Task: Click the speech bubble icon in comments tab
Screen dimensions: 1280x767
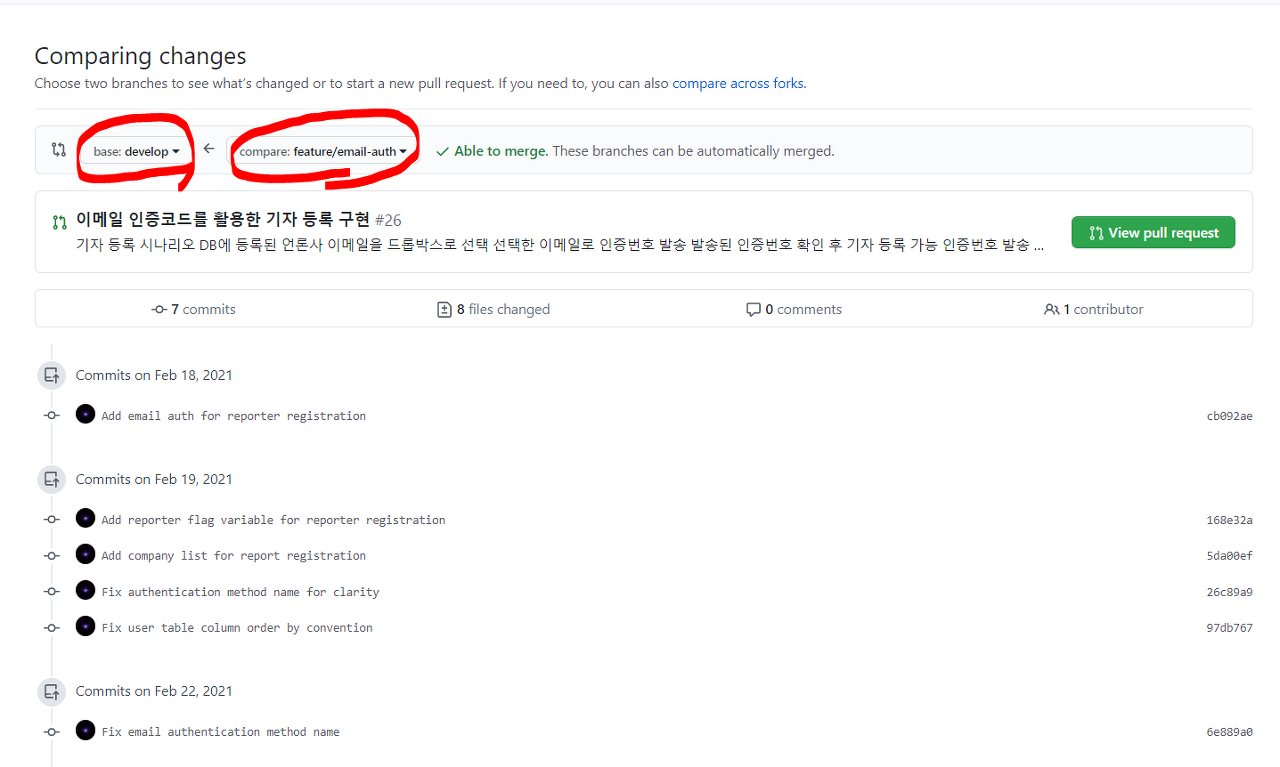Action: click(753, 310)
